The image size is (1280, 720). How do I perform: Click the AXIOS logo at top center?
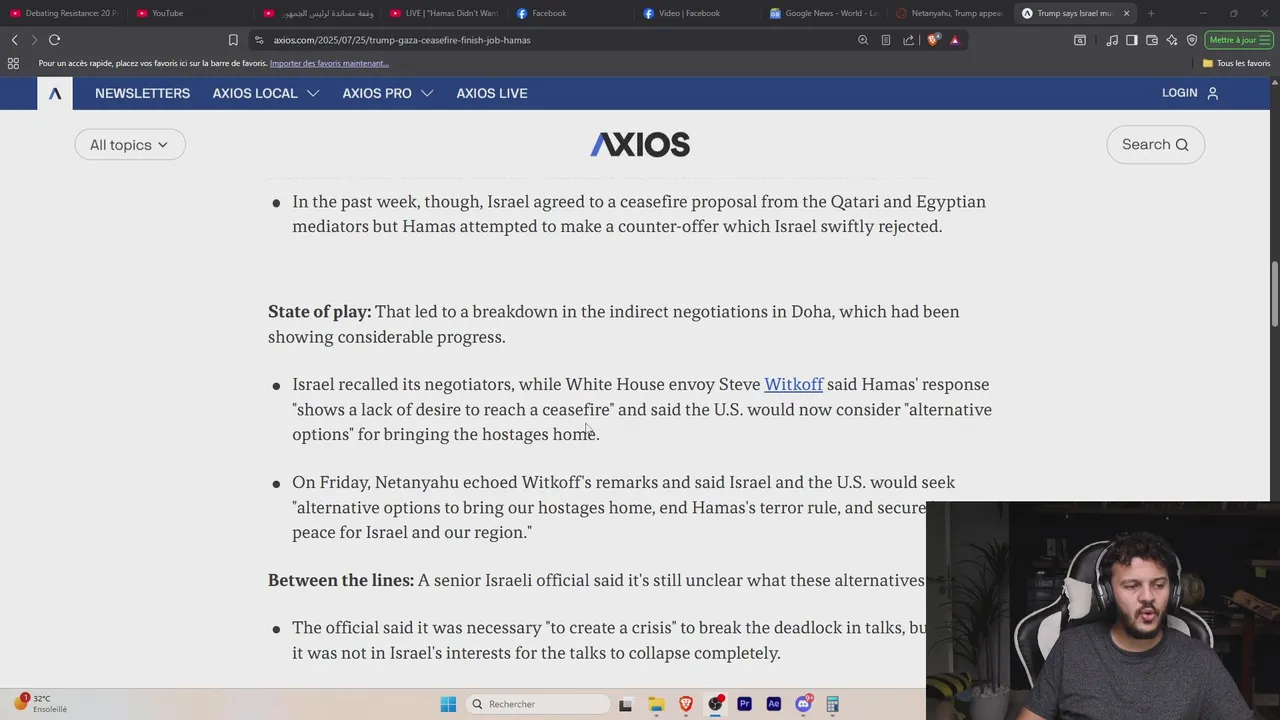point(640,145)
